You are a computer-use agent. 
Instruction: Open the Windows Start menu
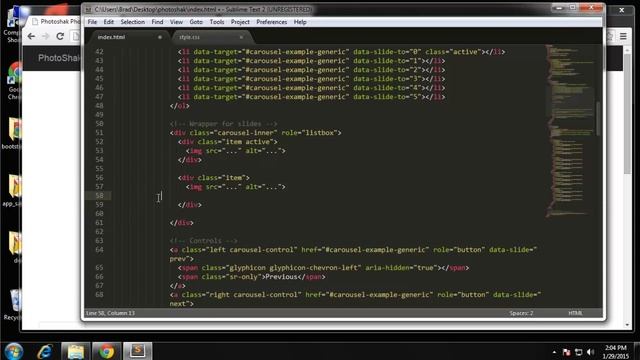coord(14,351)
